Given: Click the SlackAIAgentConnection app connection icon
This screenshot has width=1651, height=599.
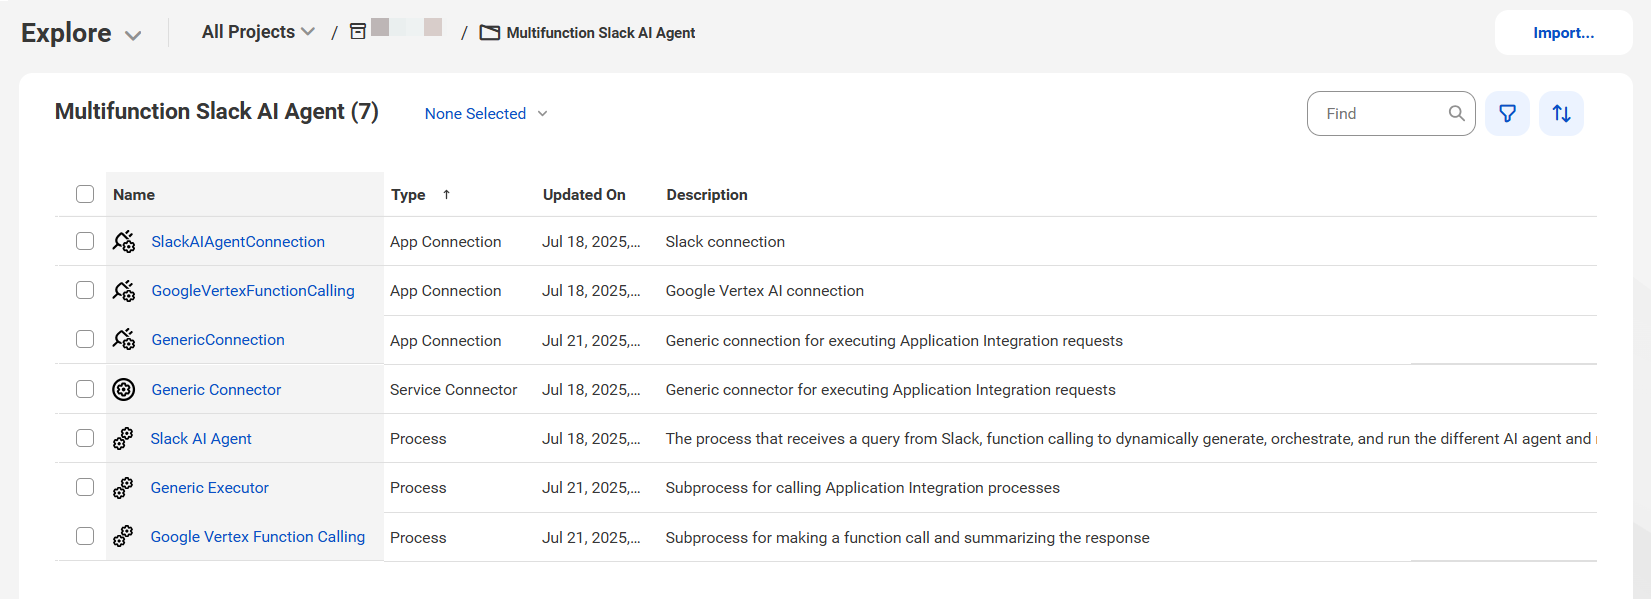Looking at the screenshot, I should coord(124,241).
